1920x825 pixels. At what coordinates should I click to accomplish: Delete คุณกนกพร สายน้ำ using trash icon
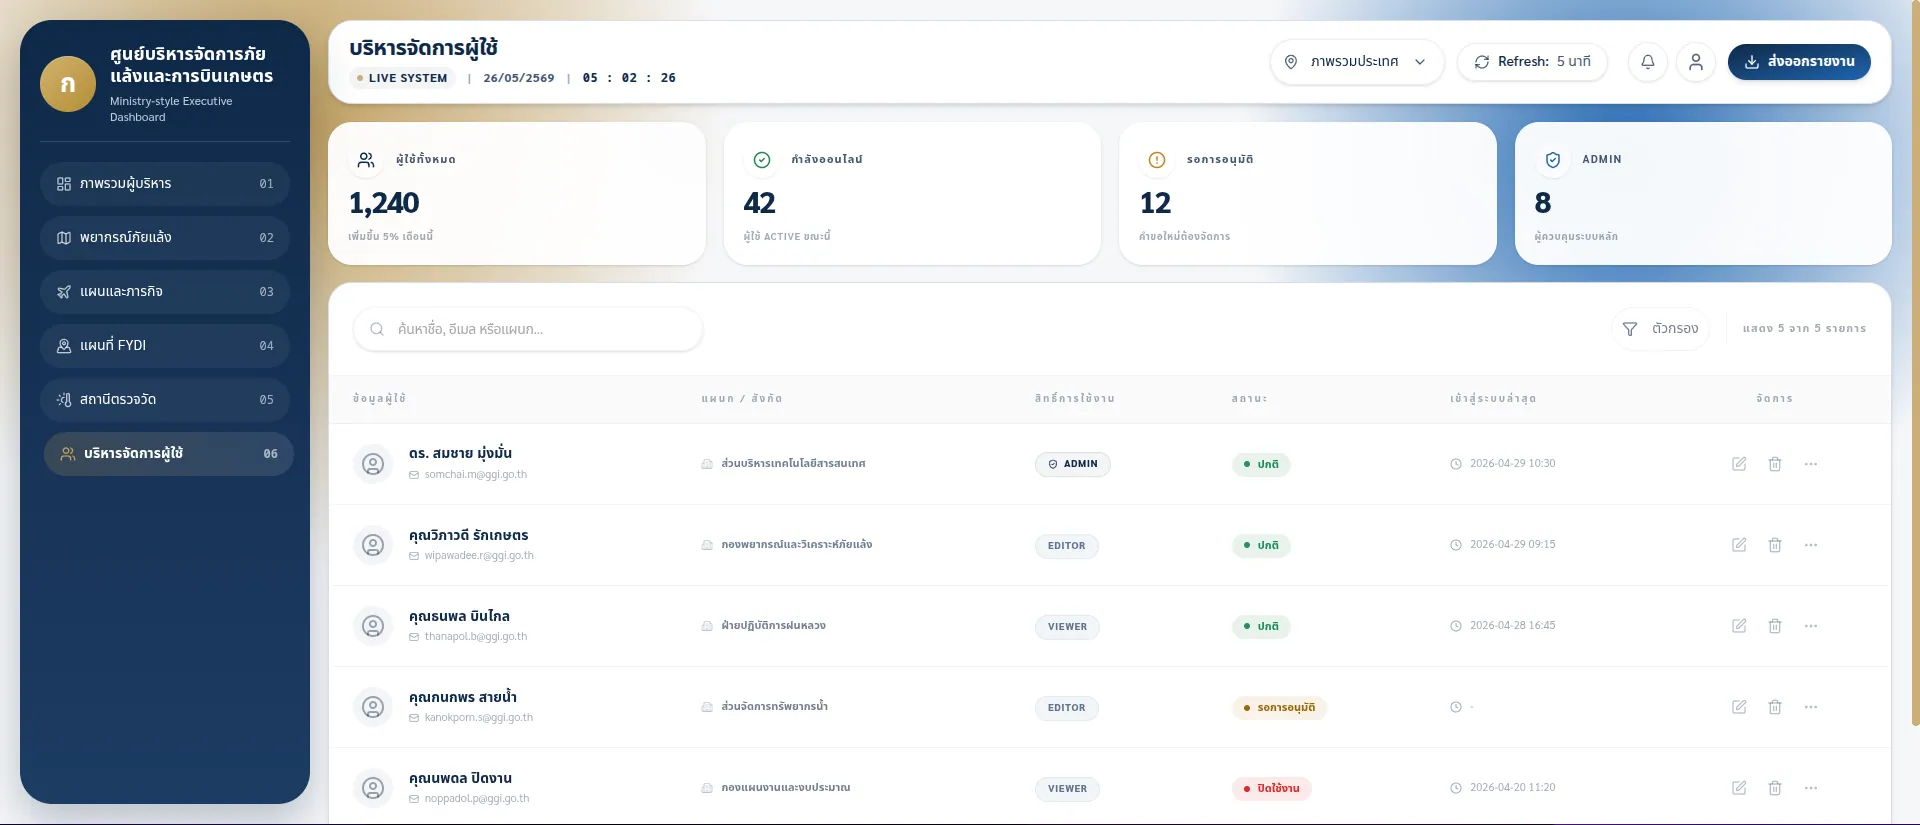[x=1775, y=707]
